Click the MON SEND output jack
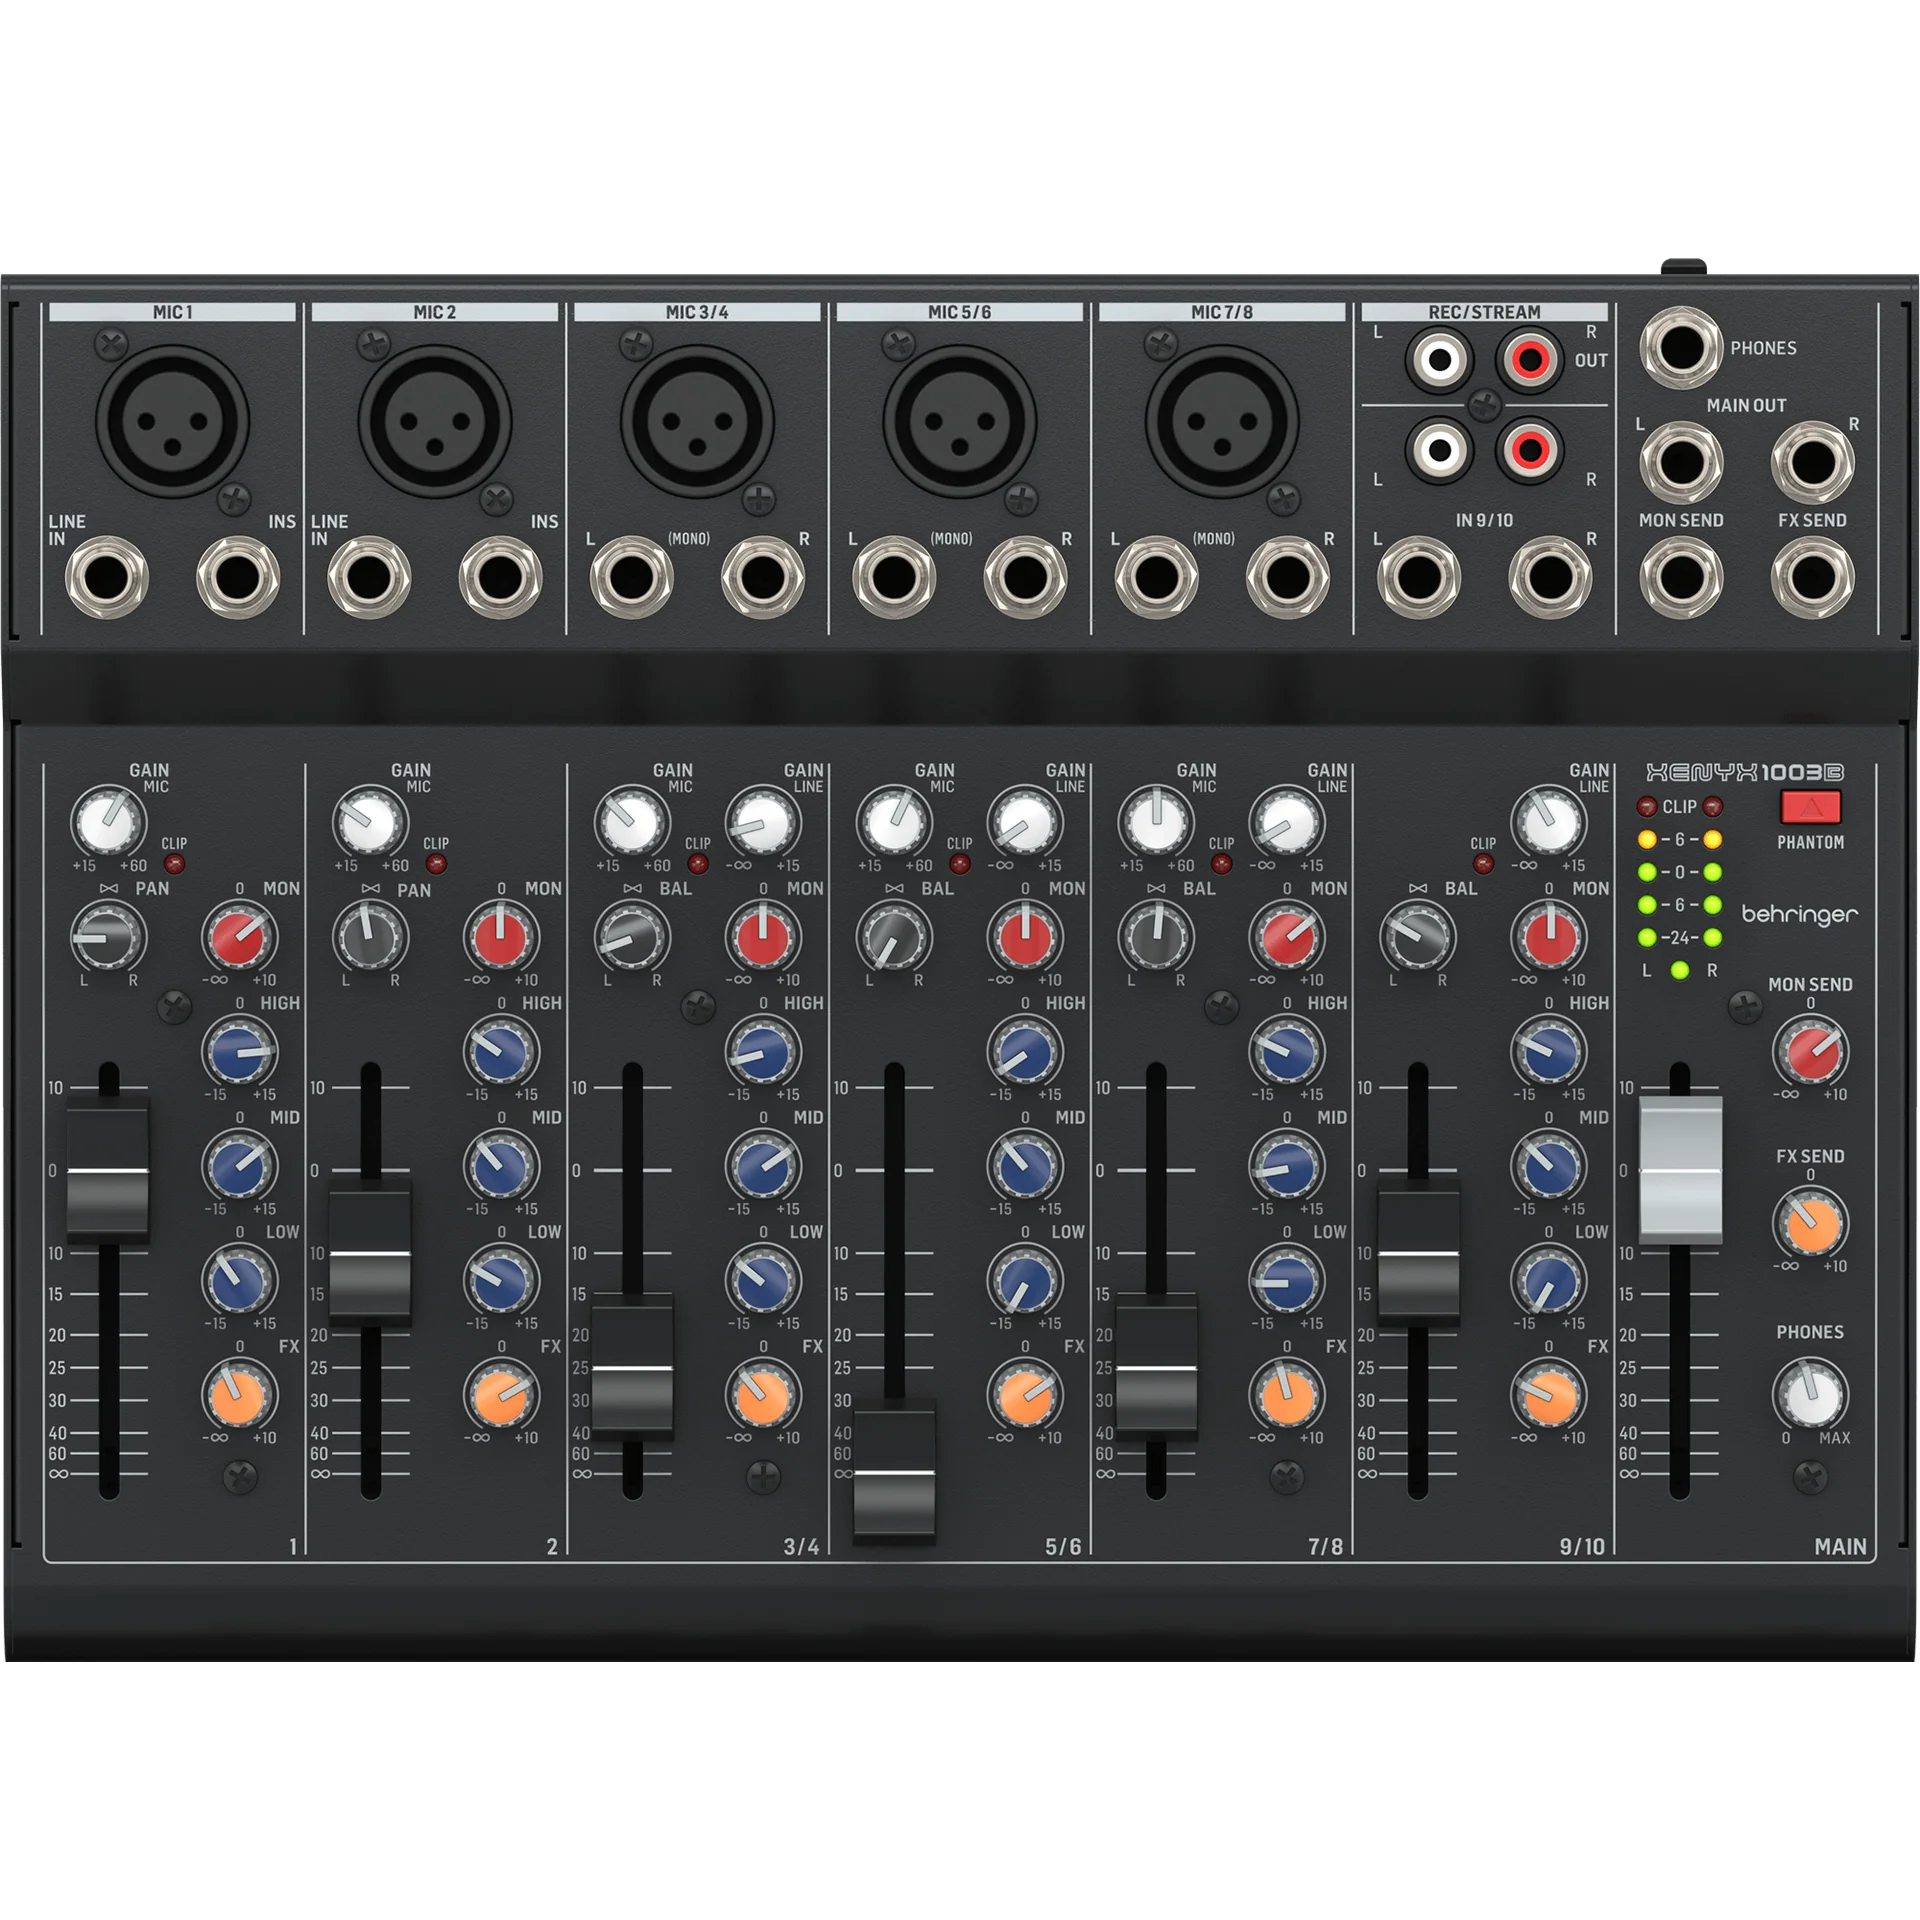 (x=1681, y=577)
